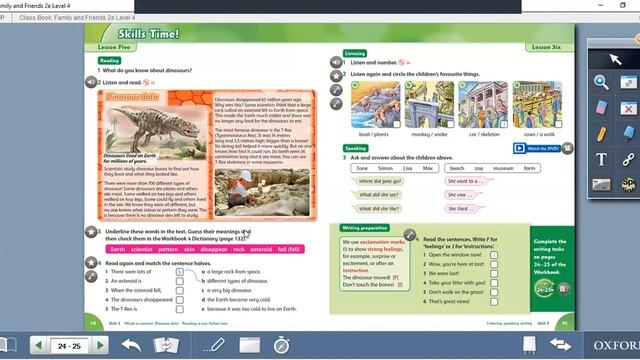The height and width of the screenshot is (360, 640).
Task: Click answer box for 'We were lost!'
Action: point(494,274)
